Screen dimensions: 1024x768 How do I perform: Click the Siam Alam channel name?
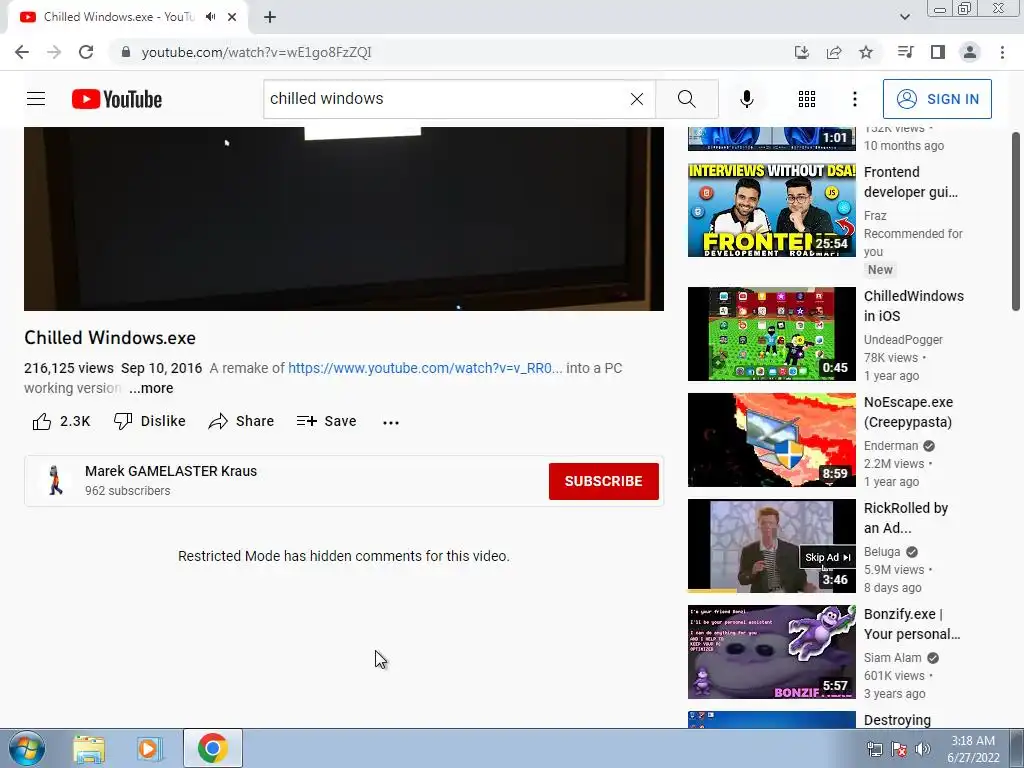click(x=893, y=658)
